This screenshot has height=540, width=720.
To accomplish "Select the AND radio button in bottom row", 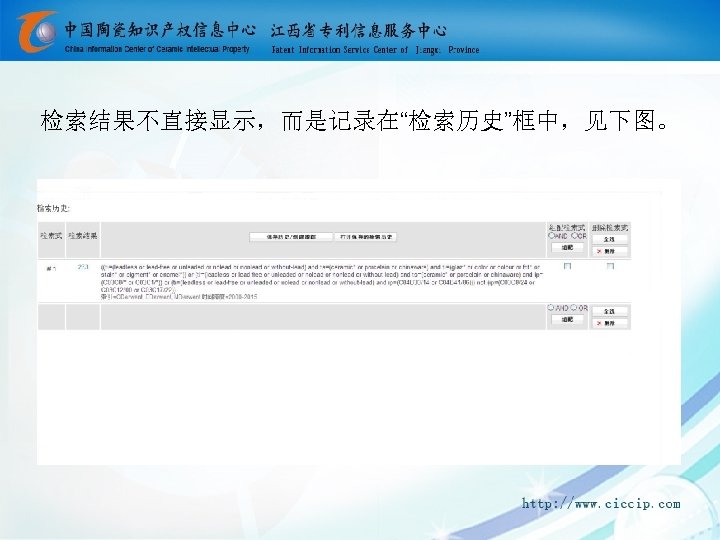I will (x=551, y=308).
